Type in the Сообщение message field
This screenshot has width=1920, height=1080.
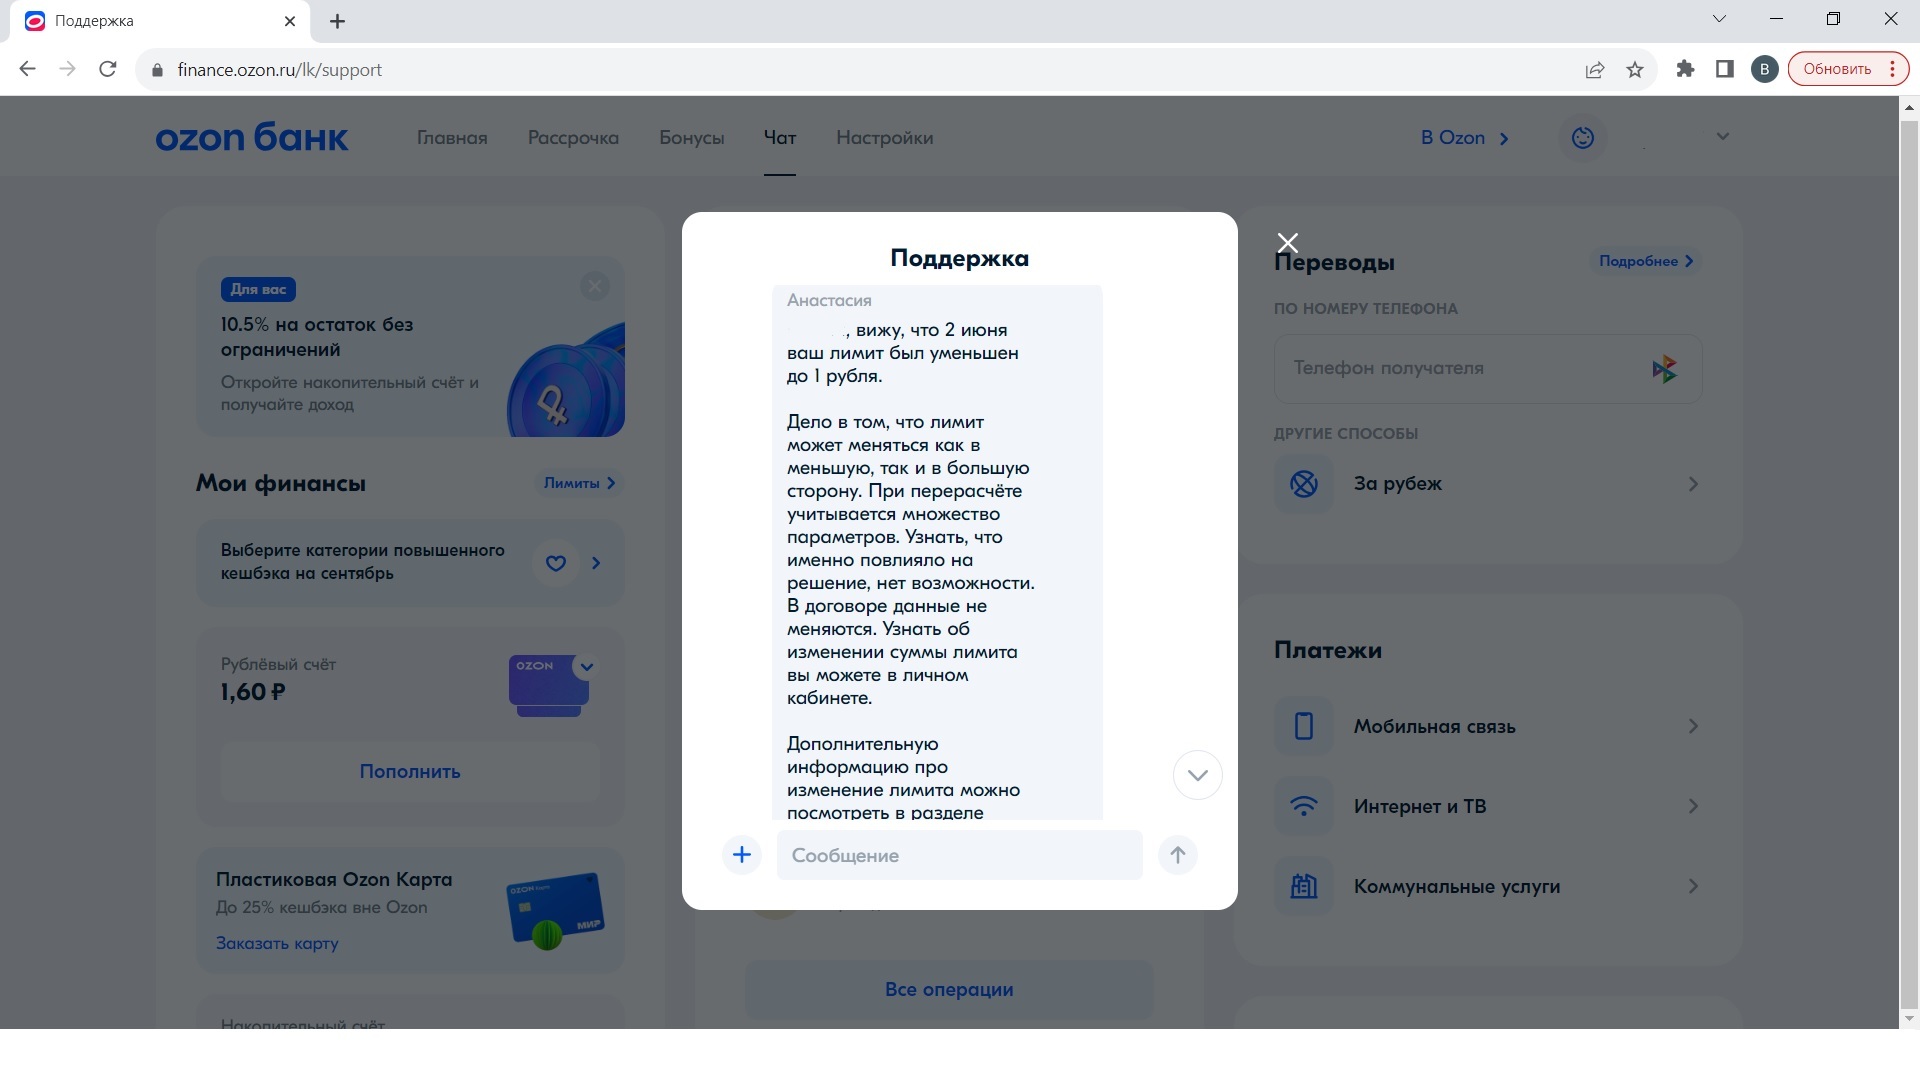pos(959,856)
